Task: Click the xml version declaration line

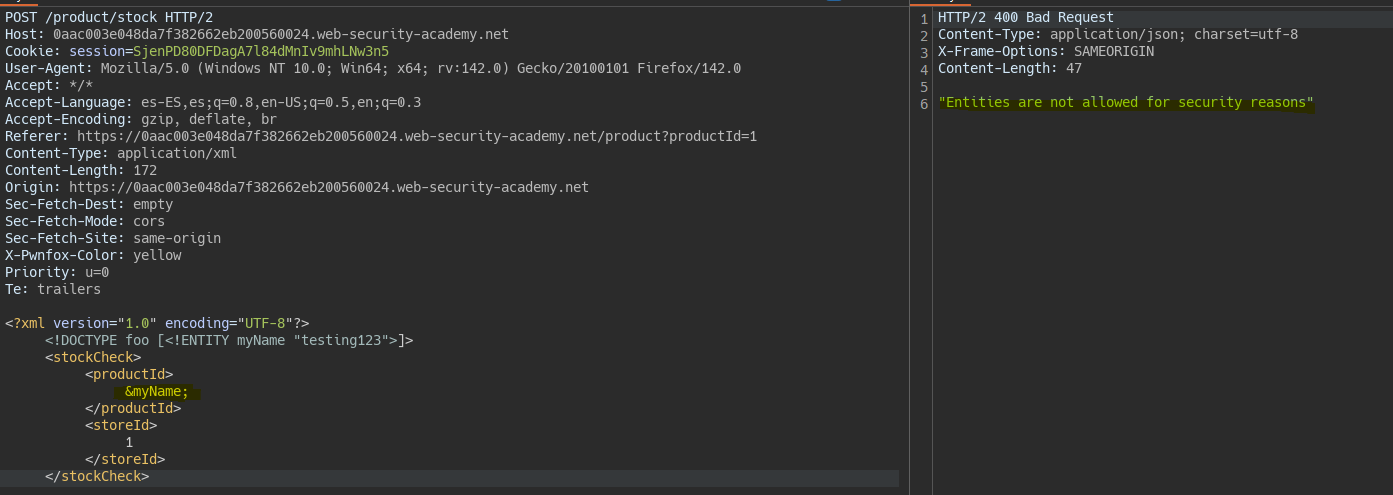Action: coord(157,323)
